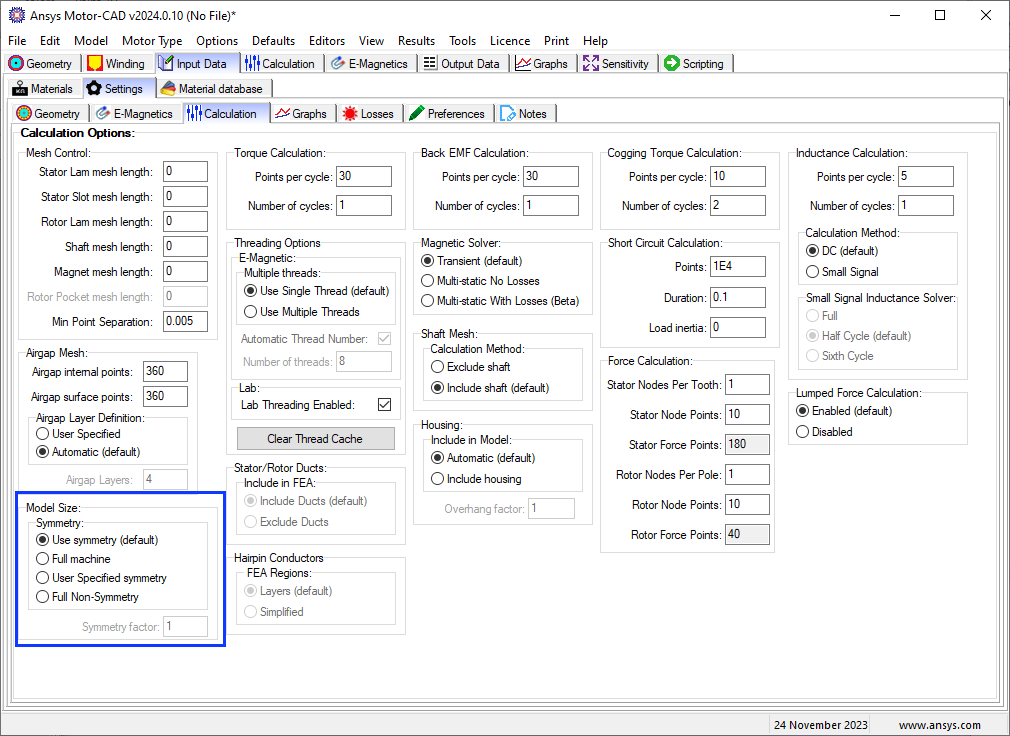Image resolution: width=1010 pixels, height=736 pixels.
Task: Open the Material database tab icon
Action: coord(168,89)
